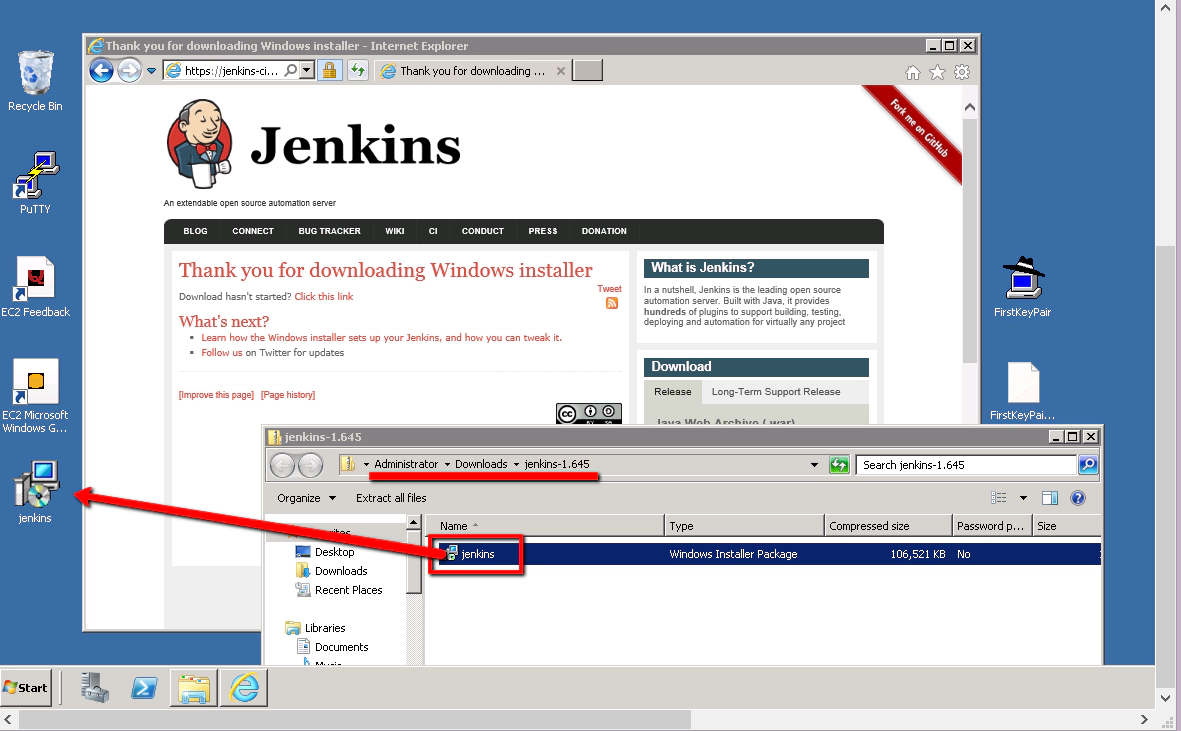Open Internet Explorer settings via the gear icon
This screenshot has height=731, width=1181.
coord(961,71)
